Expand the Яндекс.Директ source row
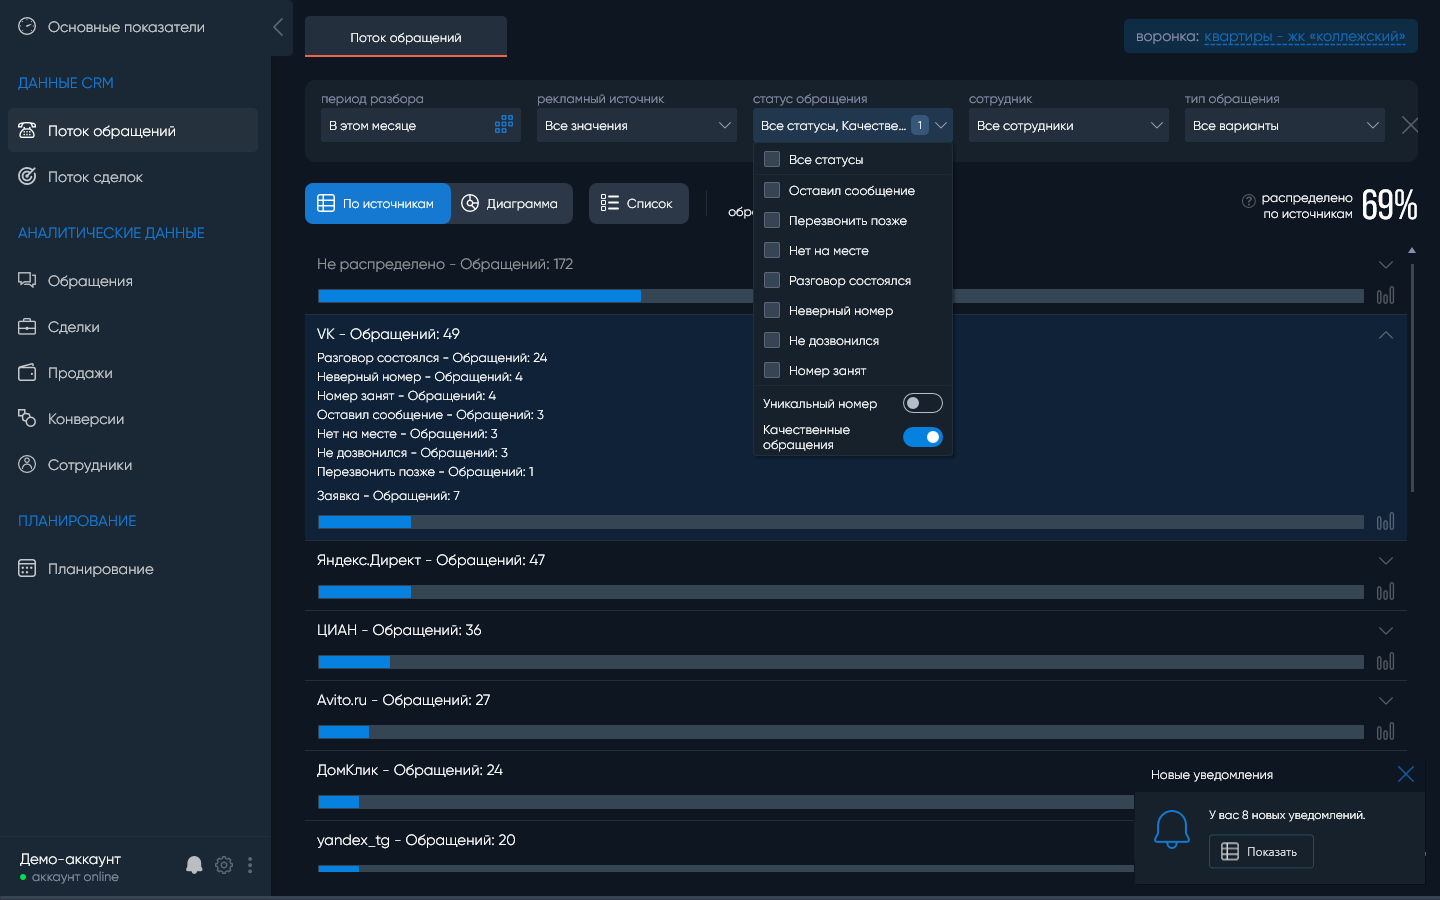Viewport: 1440px width, 900px height. pyautogui.click(x=1385, y=561)
